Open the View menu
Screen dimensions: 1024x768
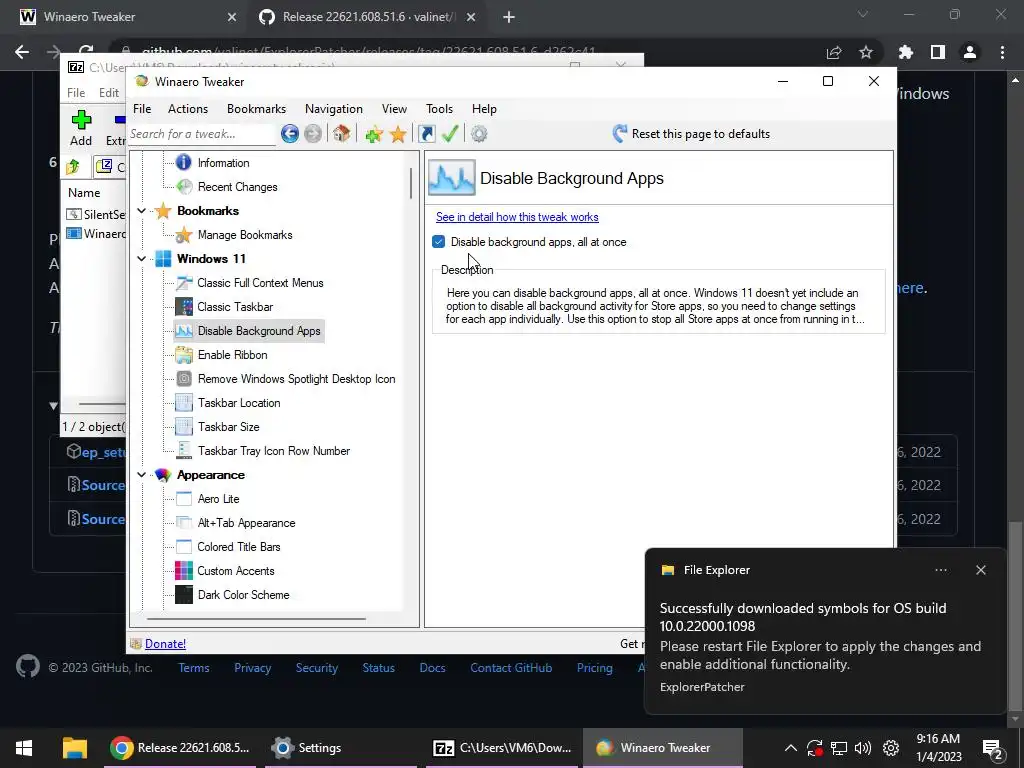coord(394,109)
